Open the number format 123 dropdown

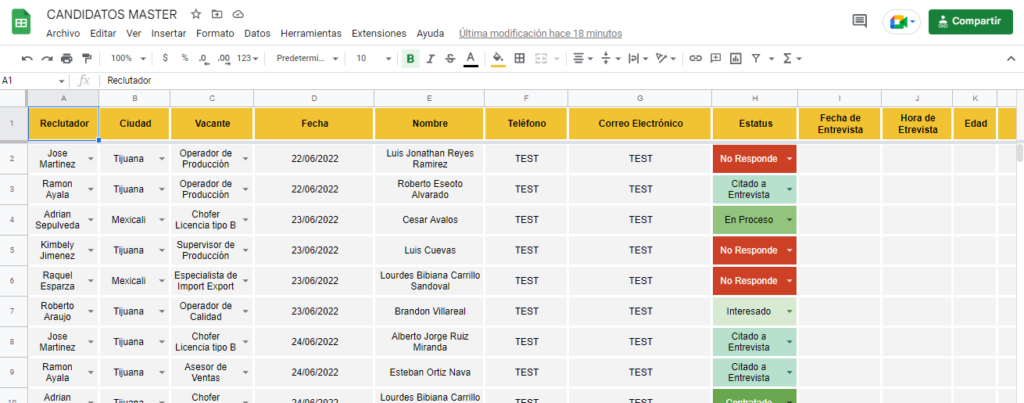pyautogui.click(x=248, y=59)
